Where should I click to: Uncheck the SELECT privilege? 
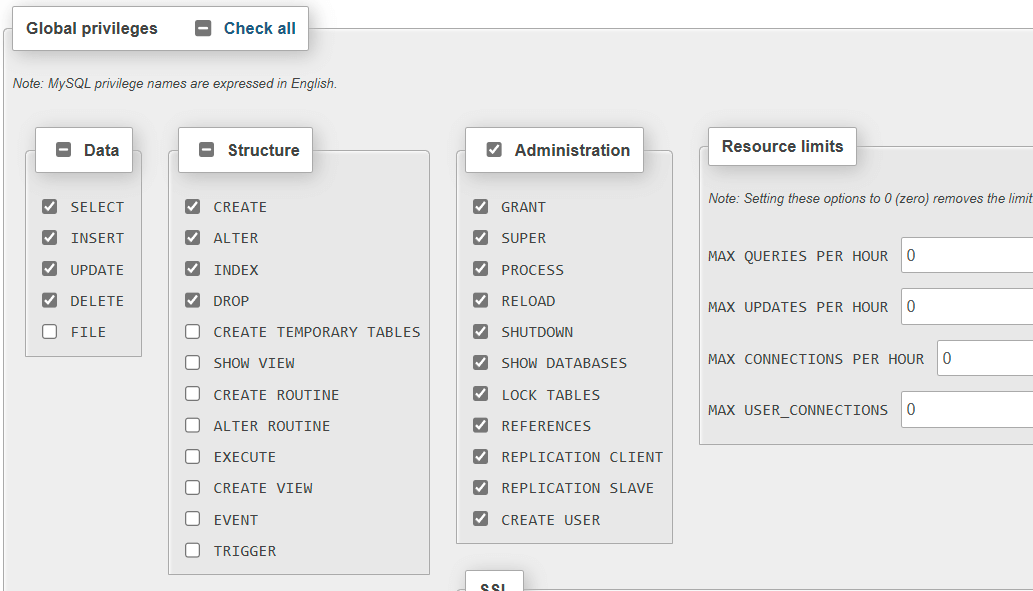[50, 207]
